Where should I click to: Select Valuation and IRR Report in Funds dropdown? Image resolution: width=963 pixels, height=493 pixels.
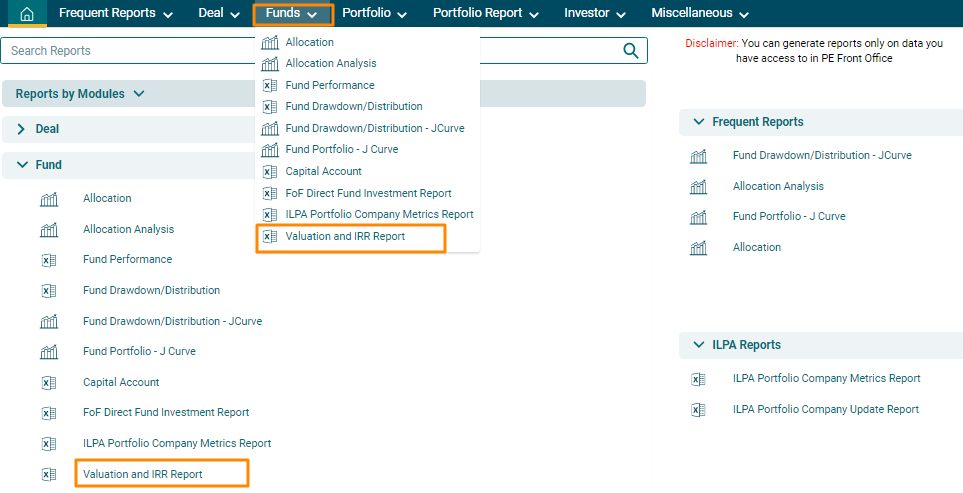tap(345, 237)
